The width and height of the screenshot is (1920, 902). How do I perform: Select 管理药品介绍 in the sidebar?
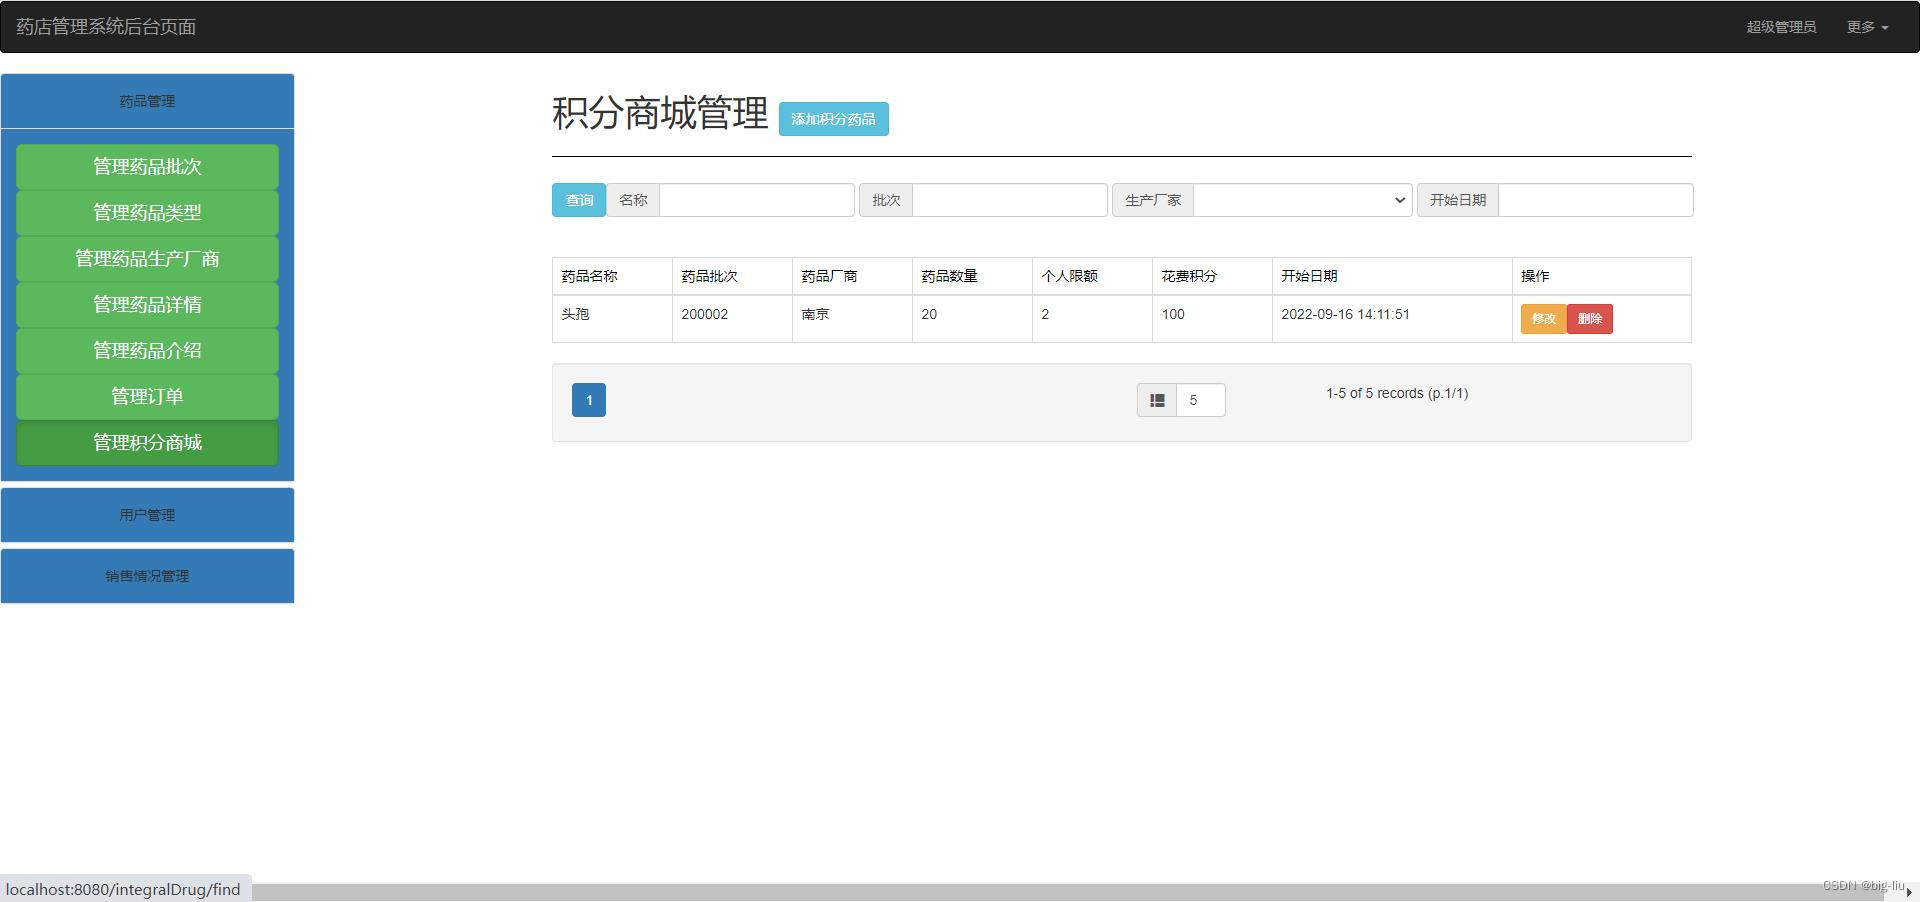pos(146,350)
